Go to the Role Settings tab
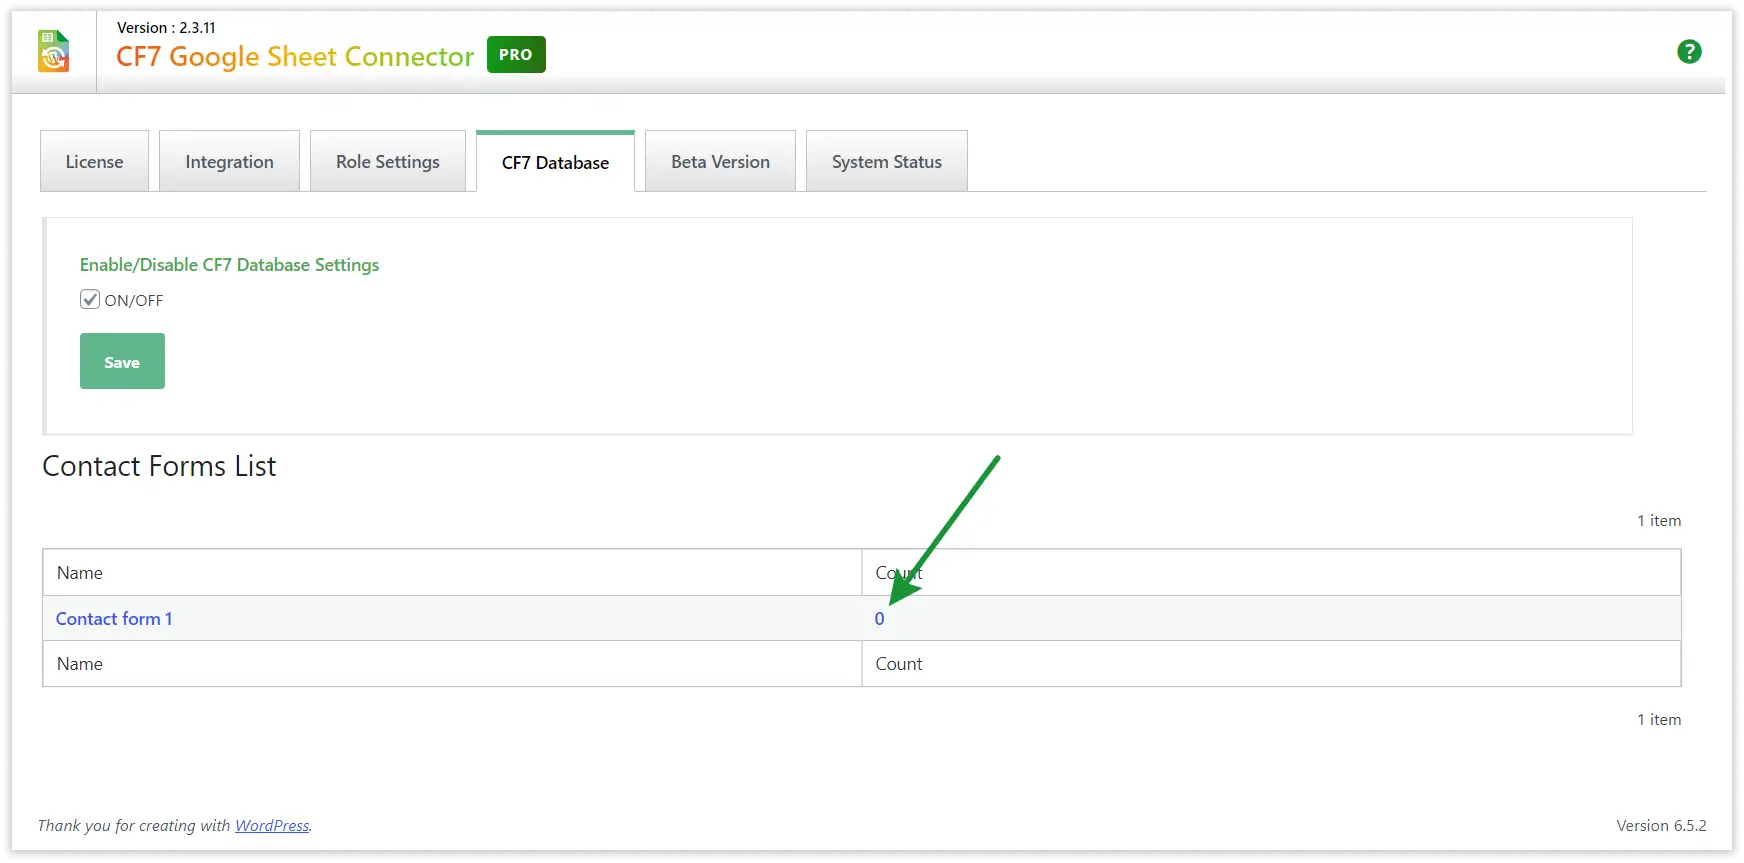 387,162
